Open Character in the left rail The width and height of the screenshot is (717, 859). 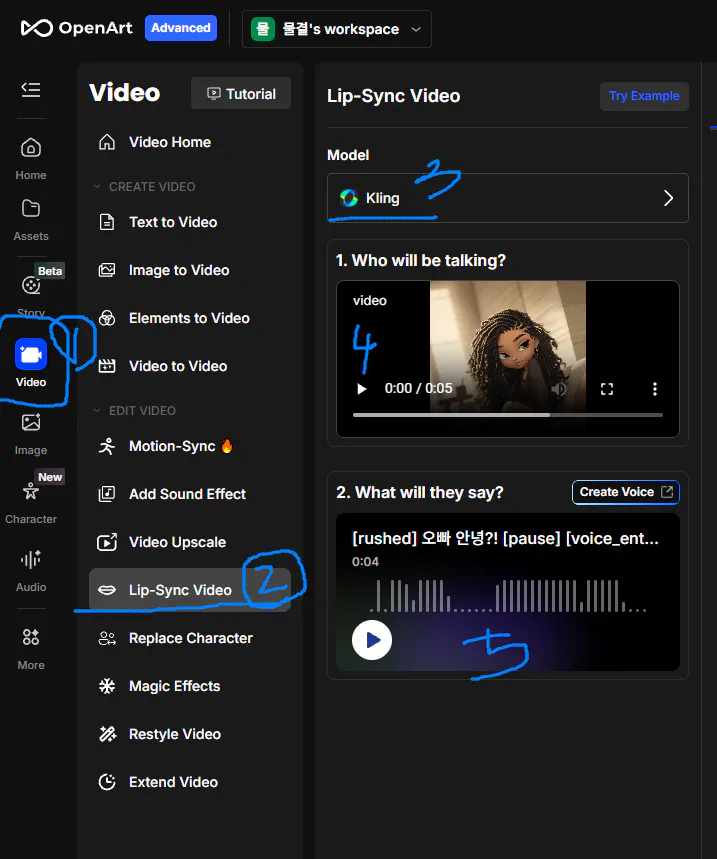pyautogui.click(x=31, y=502)
